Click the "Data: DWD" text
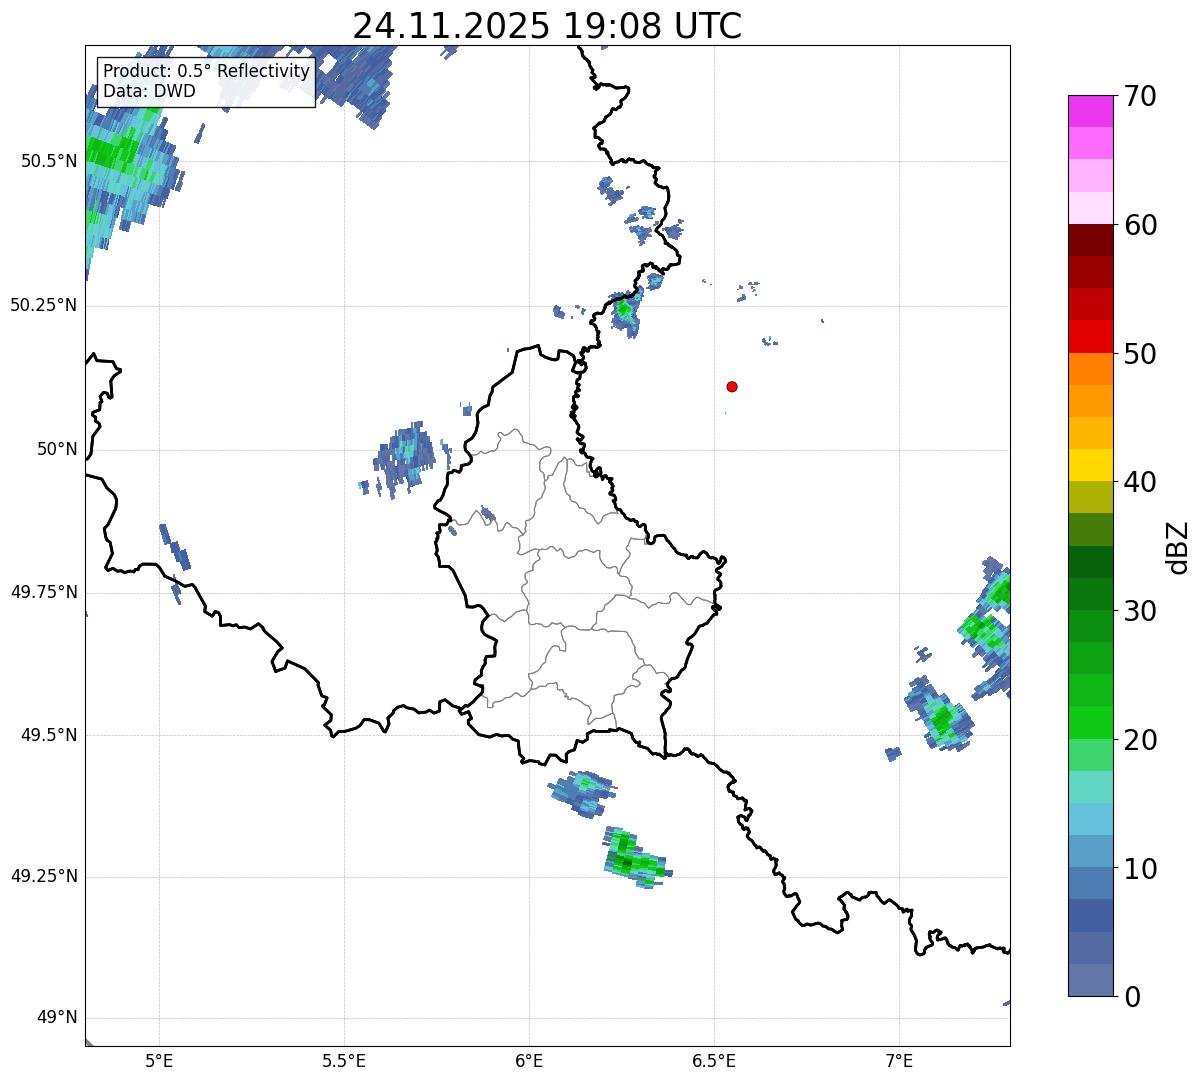Viewport: 1202px width, 1081px height. tap(149, 91)
